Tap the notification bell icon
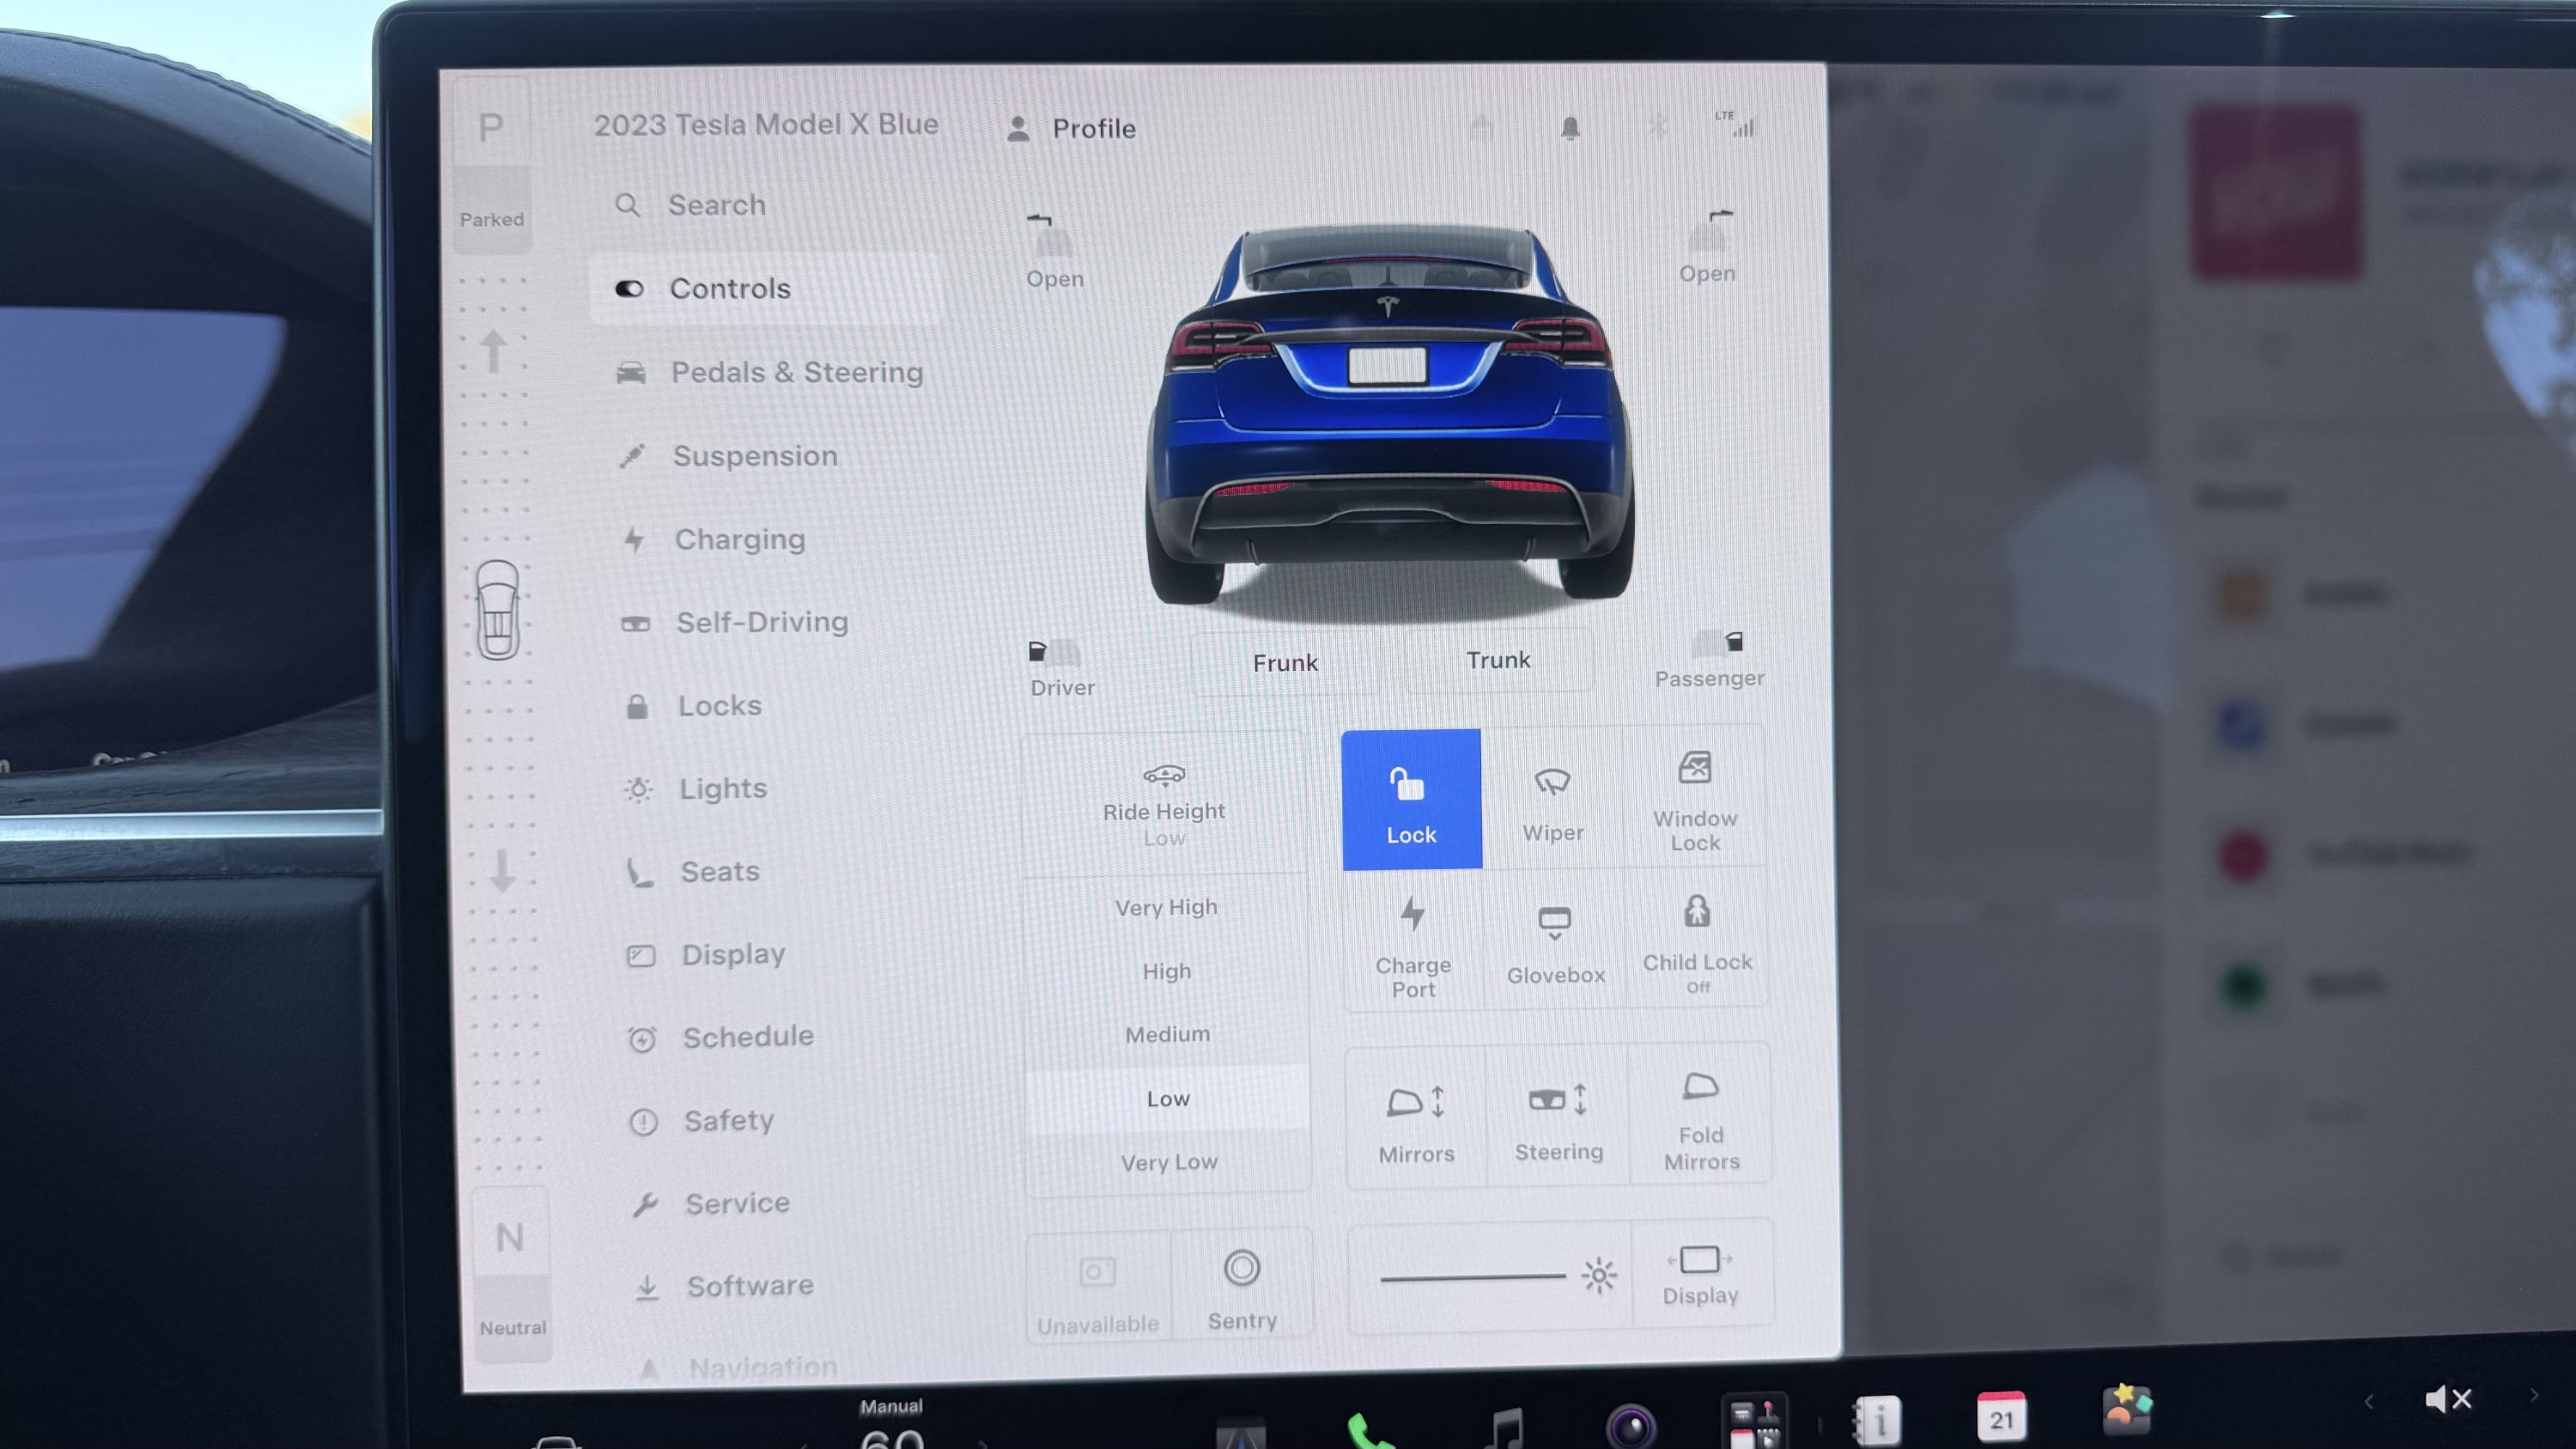The height and width of the screenshot is (1449, 2576). tap(1570, 128)
